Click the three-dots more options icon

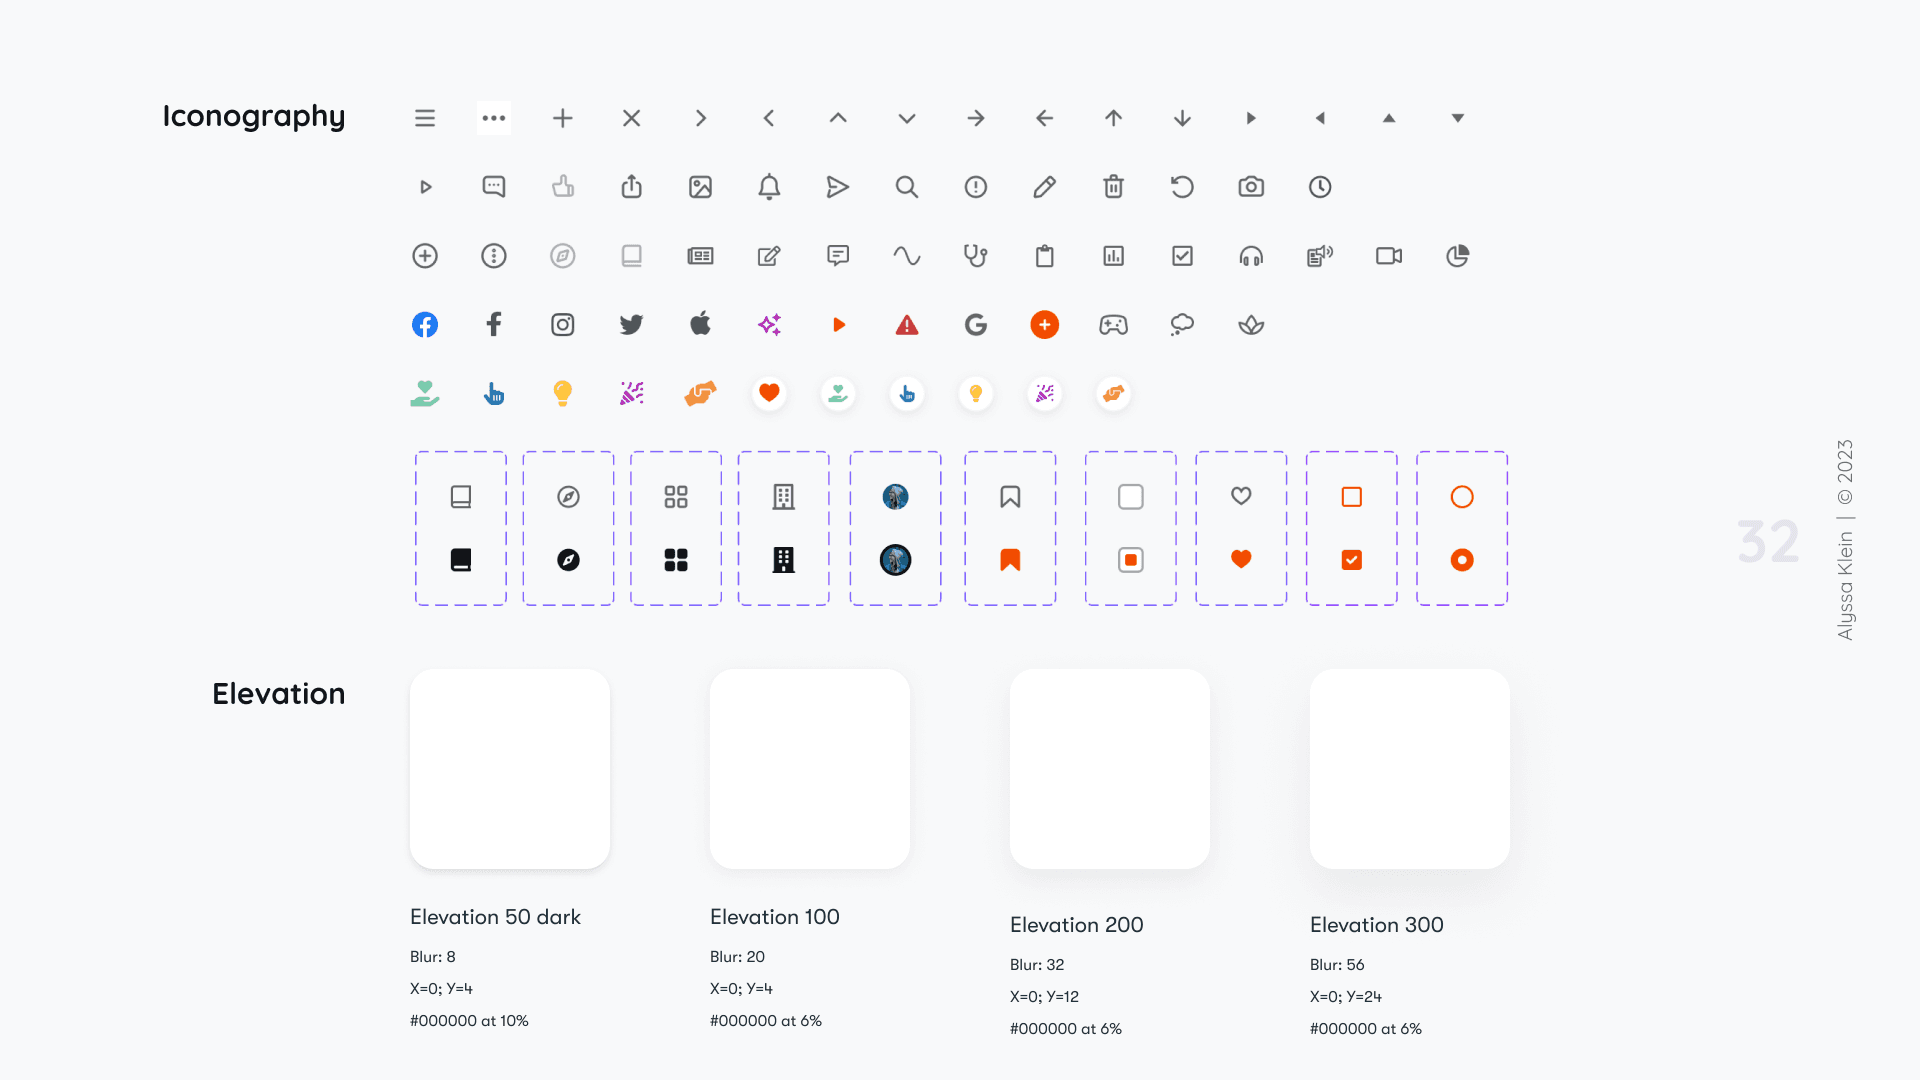point(494,118)
